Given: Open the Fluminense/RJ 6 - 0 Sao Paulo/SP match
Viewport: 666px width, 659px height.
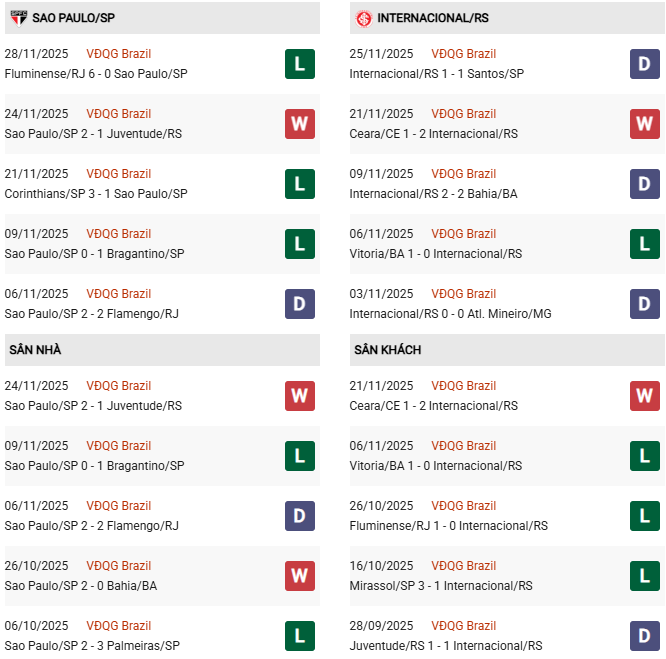Looking at the screenshot, I should click(96, 74).
